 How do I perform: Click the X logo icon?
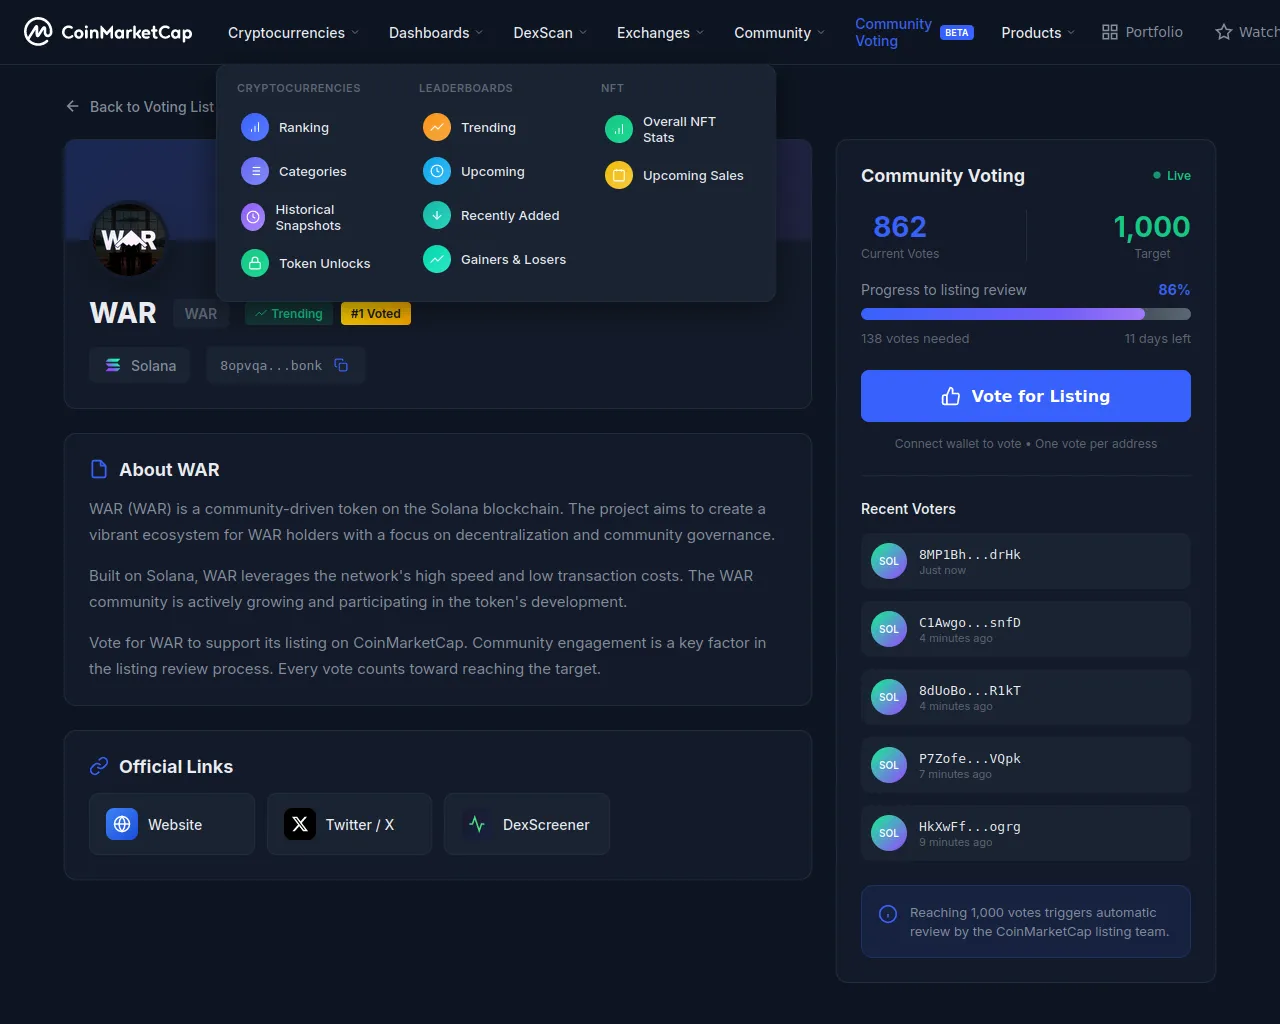pyautogui.click(x=300, y=824)
